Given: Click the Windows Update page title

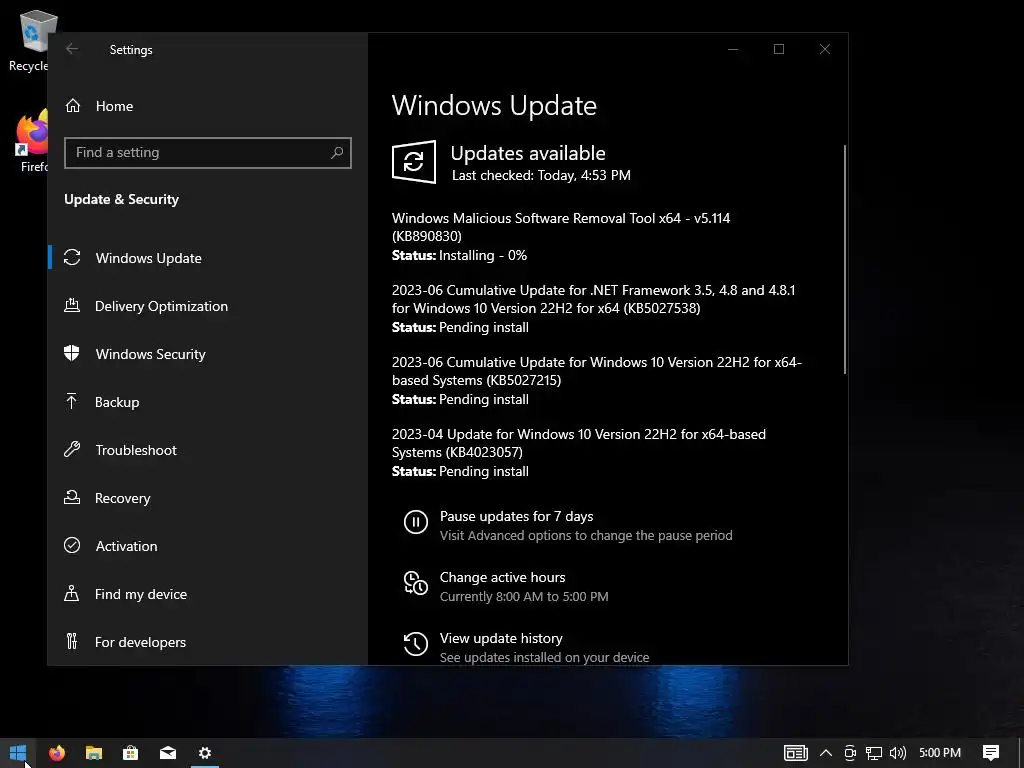Looking at the screenshot, I should coord(494,105).
